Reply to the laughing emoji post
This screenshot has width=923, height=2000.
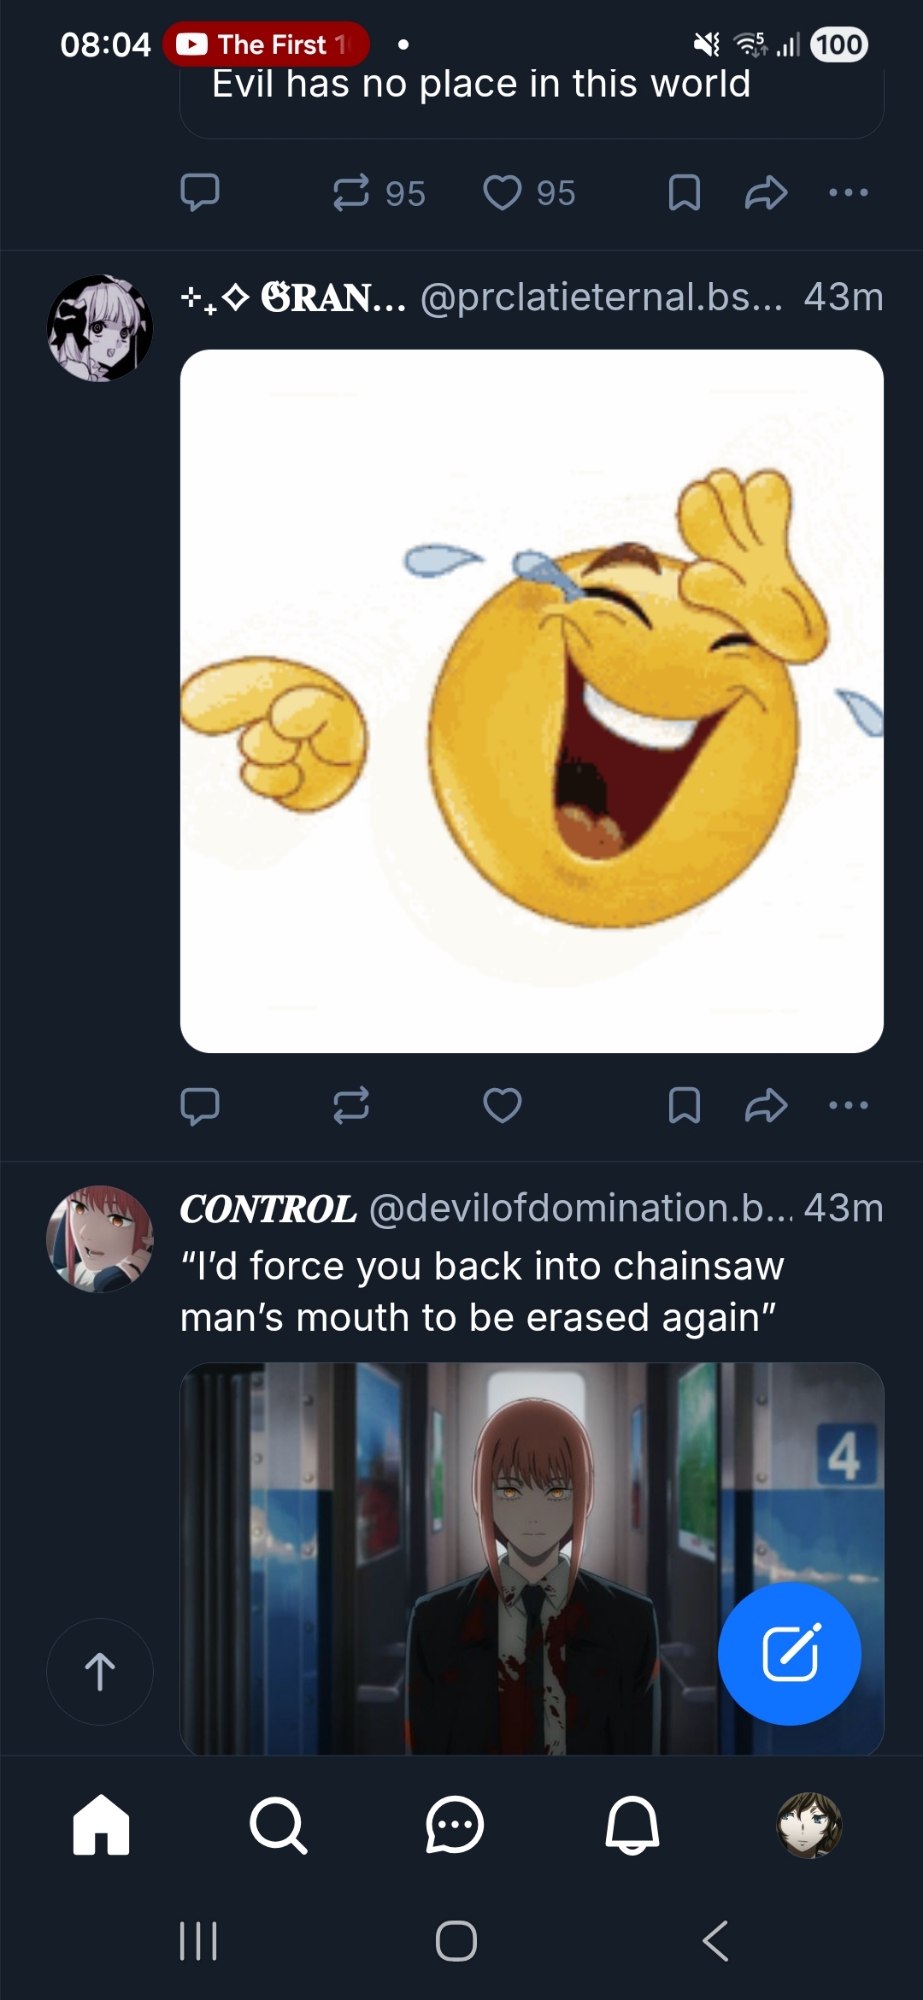(200, 1105)
